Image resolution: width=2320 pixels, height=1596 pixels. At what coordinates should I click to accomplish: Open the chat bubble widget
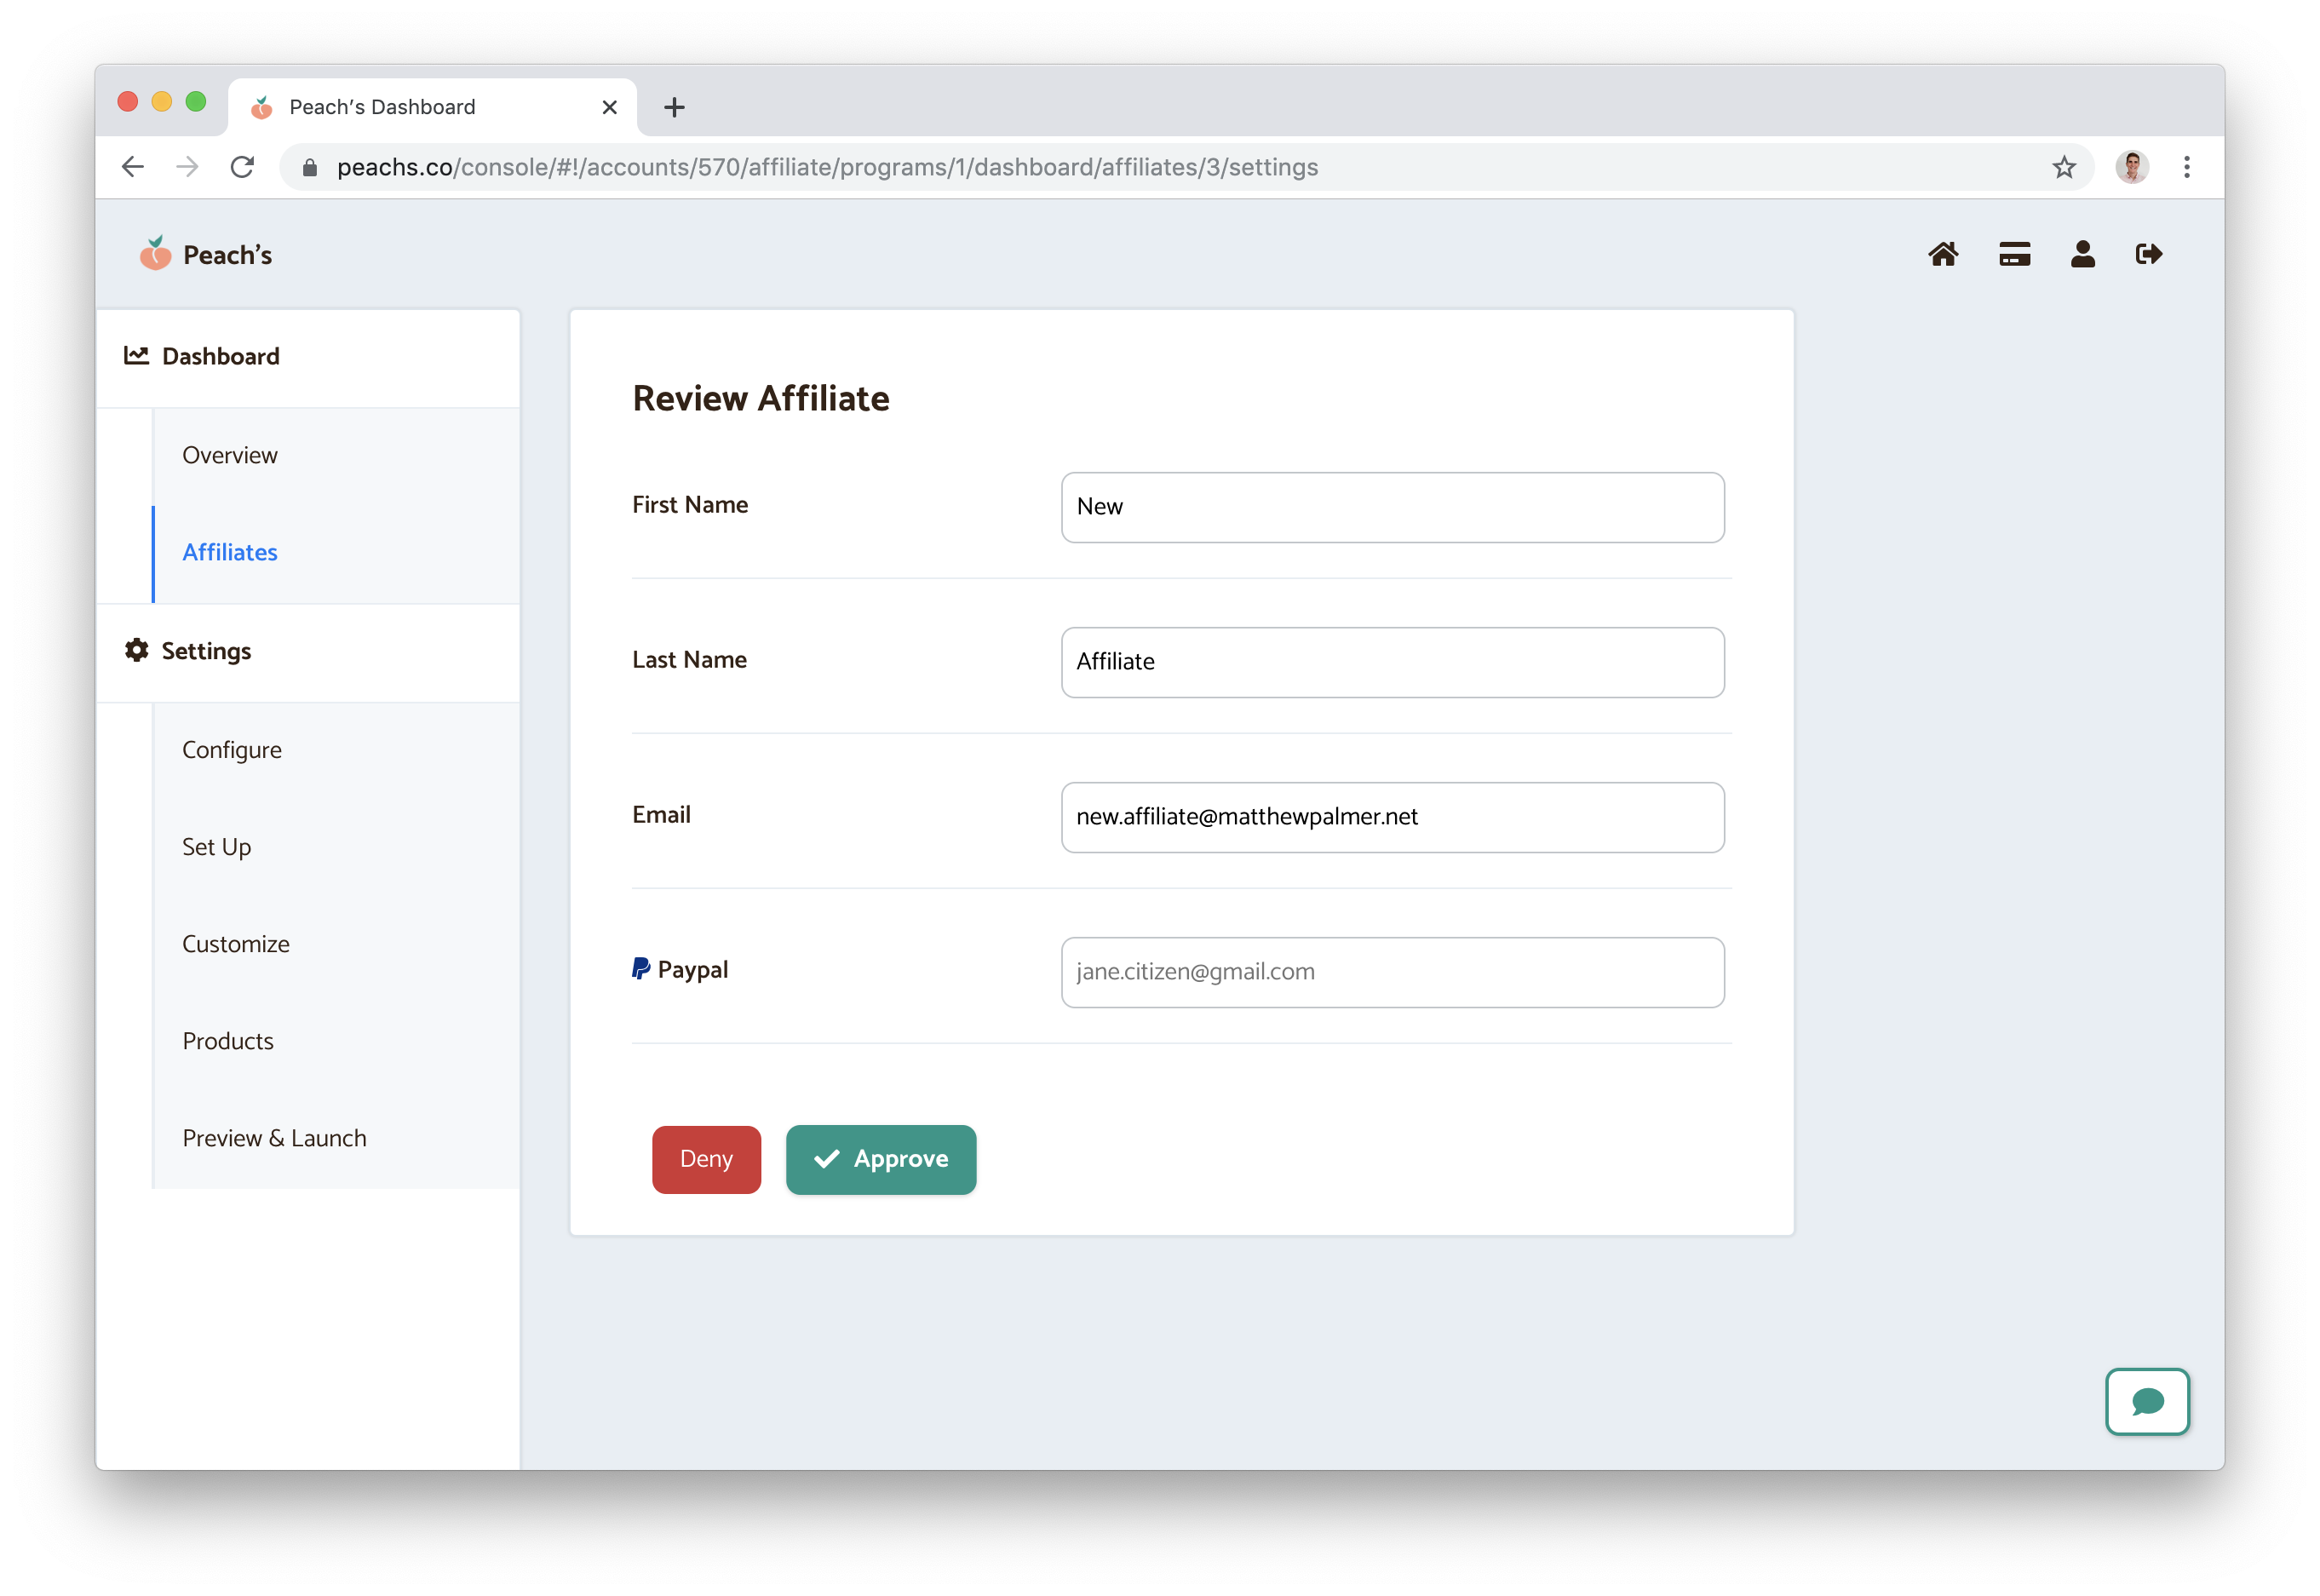click(x=2147, y=1401)
